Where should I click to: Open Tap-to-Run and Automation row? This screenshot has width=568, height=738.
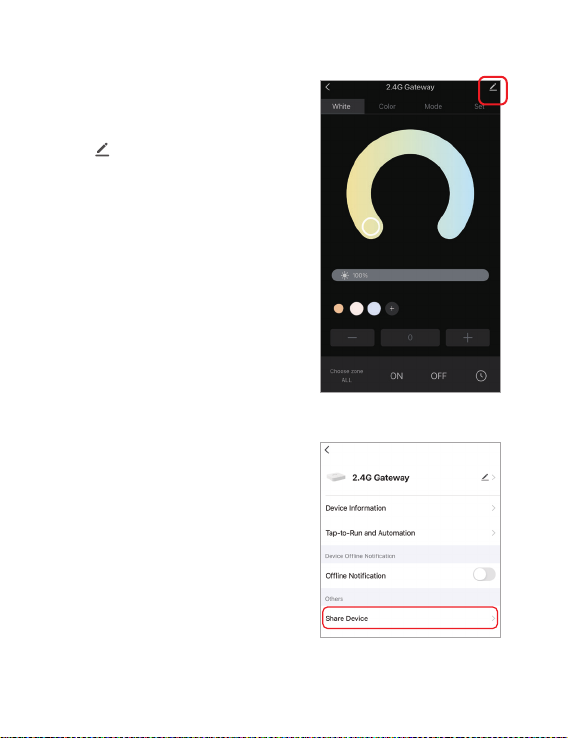point(410,533)
